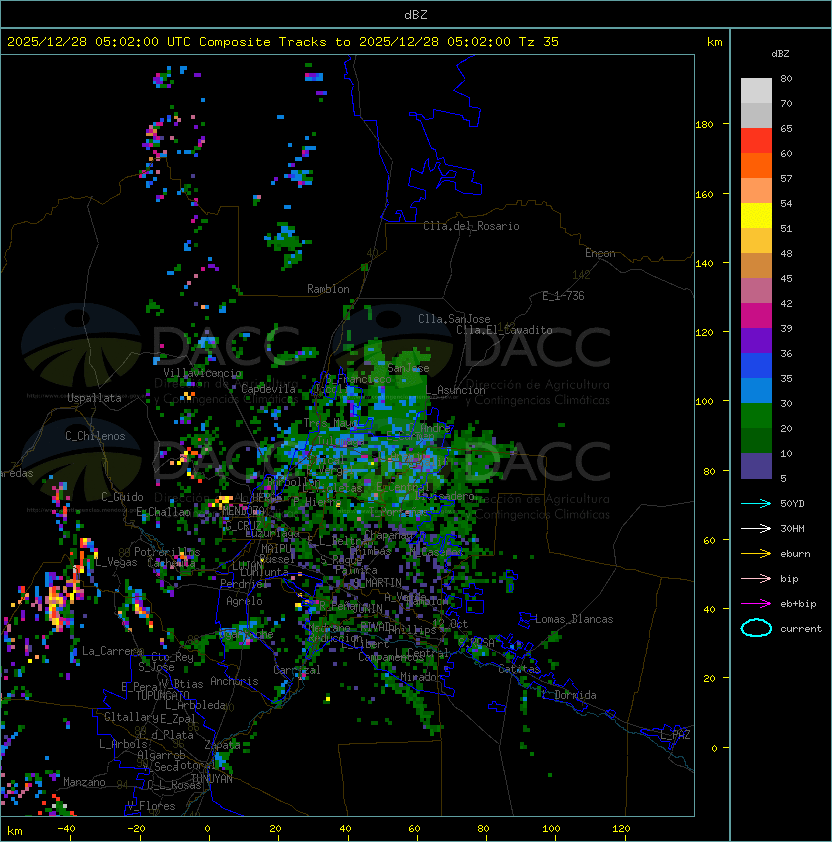This screenshot has height=842, width=832.
Task: Click the L_PAZ place label
Action: [675, 735]
